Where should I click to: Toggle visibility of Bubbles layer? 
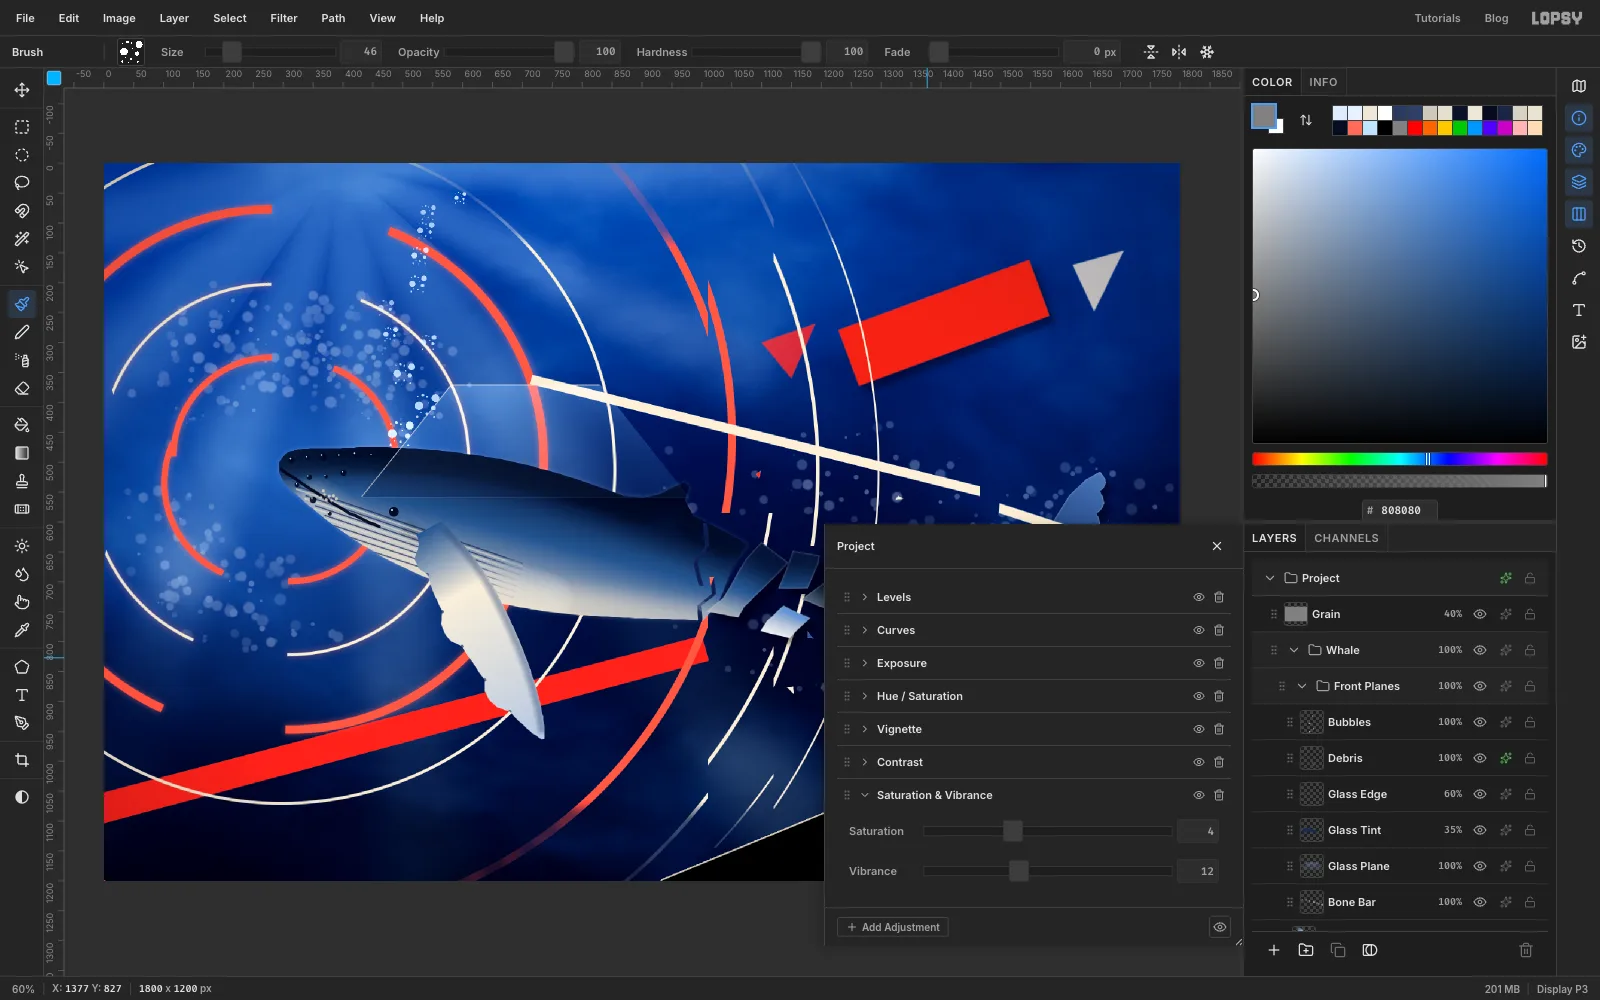tap(1480, 722)
